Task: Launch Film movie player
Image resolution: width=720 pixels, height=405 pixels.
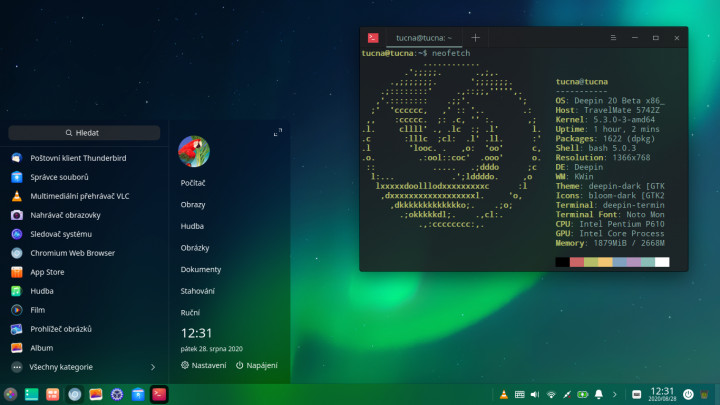Action: (84, 310)
